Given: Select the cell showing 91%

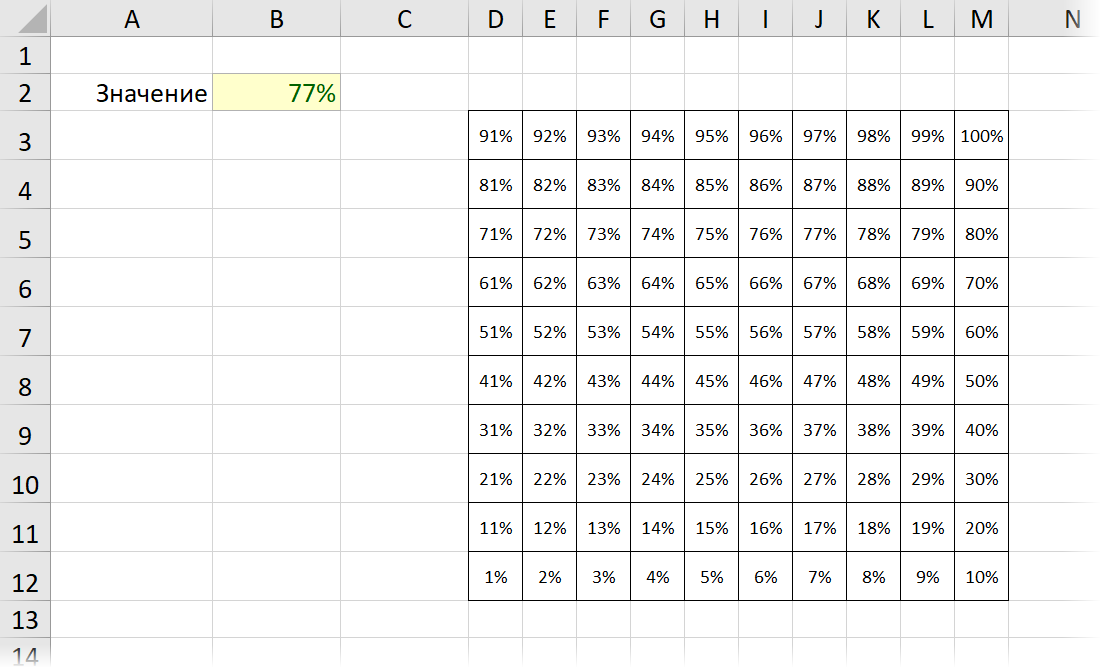Looking at the screenshot, I should point(496,136).
